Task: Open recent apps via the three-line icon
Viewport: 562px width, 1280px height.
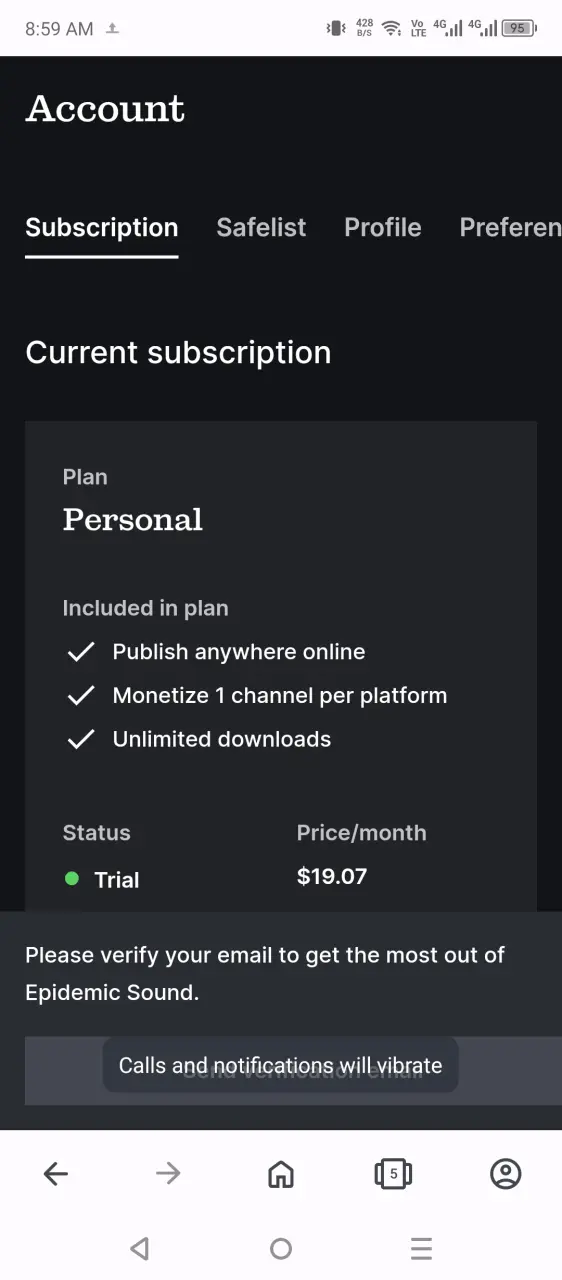Action: 422,1248
